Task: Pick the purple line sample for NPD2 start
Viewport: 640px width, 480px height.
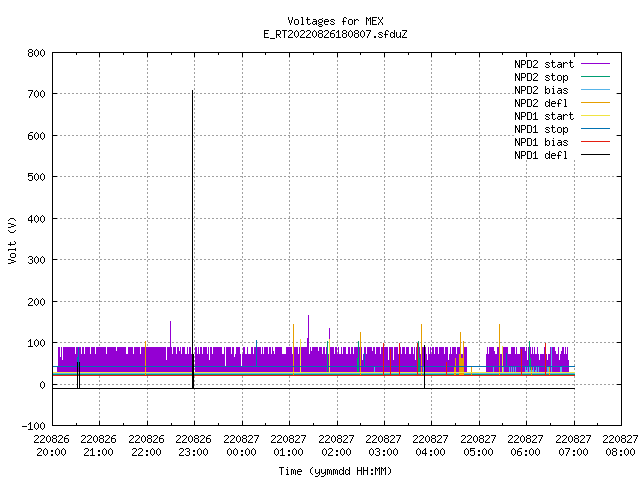Action: [x=595, y=64]
